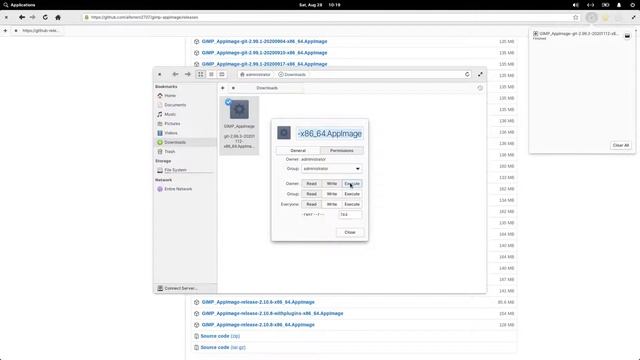Click the octal permission value field

pos(350,214)
